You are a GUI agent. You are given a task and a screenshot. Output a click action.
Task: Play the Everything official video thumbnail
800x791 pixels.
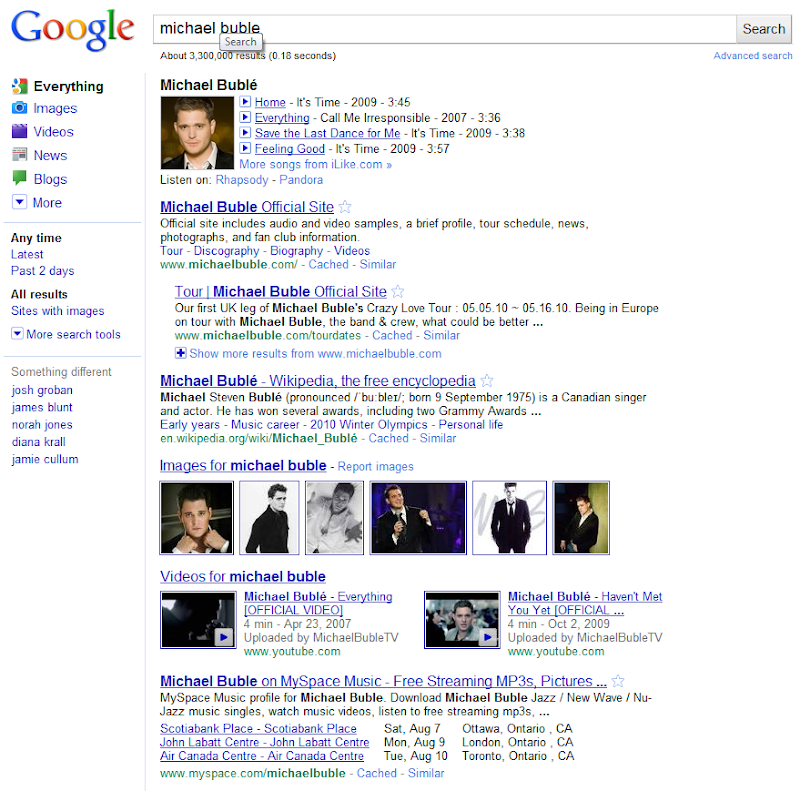tap(198, 620)
